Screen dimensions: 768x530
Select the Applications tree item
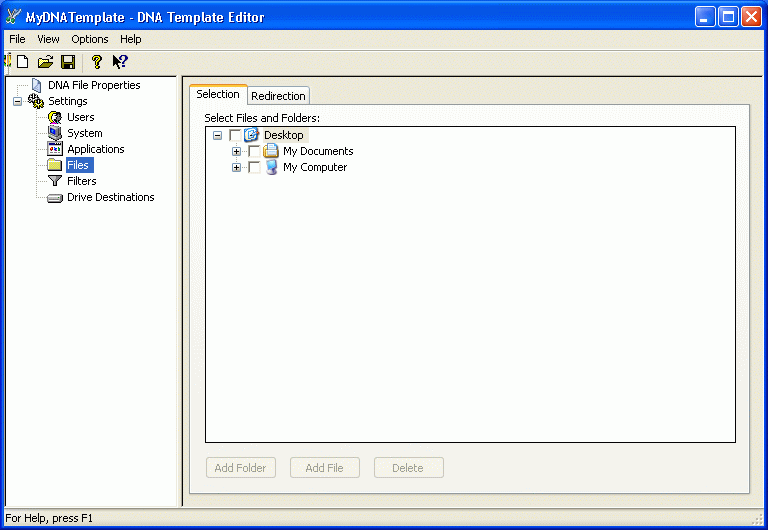[96, 149]
